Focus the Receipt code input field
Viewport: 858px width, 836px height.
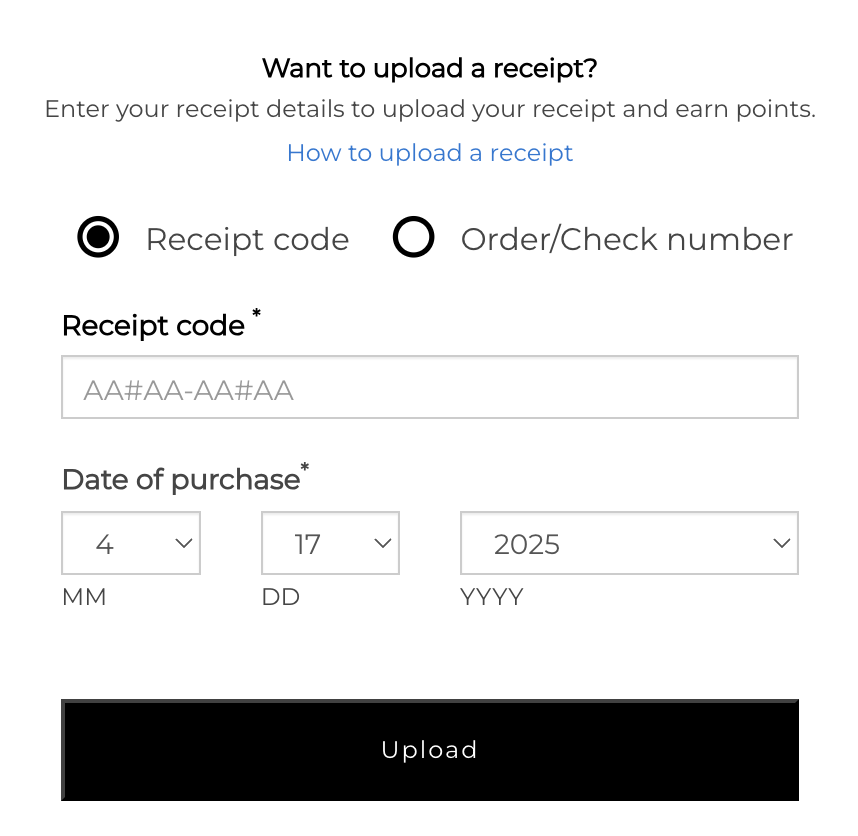click(429, 388)
